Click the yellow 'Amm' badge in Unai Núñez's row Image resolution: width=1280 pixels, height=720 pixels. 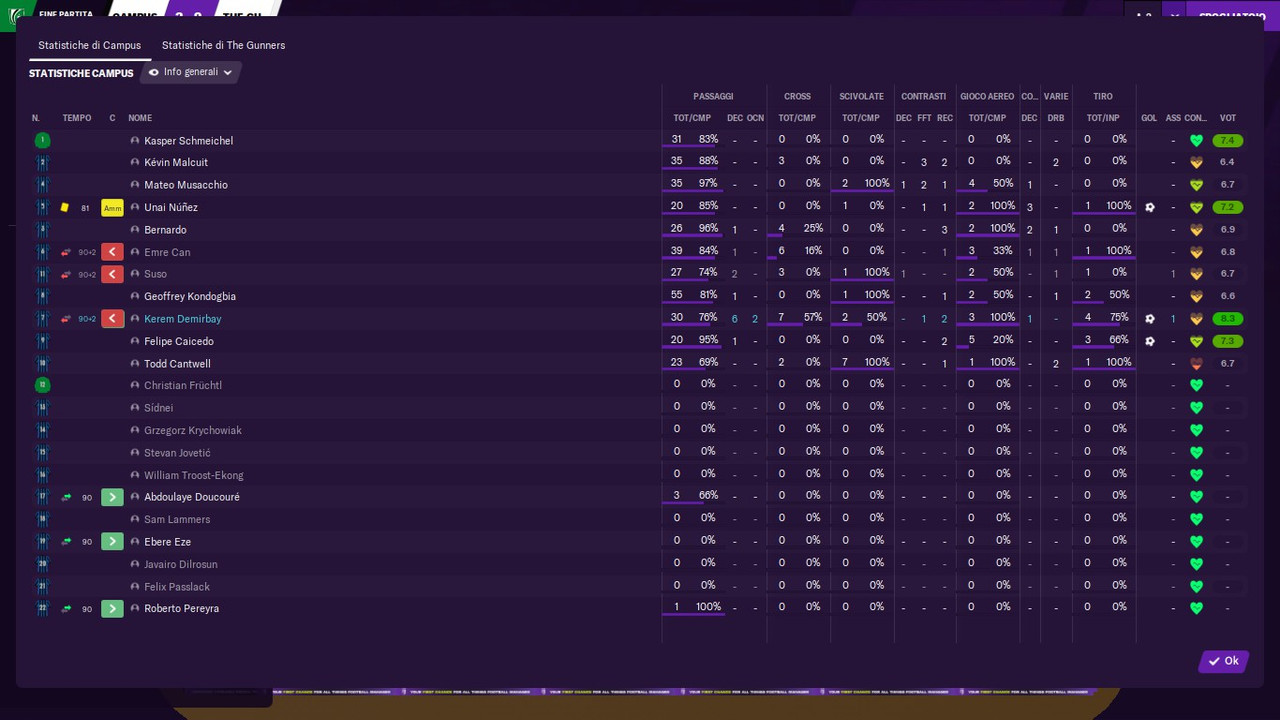click(x=112, y=208)
